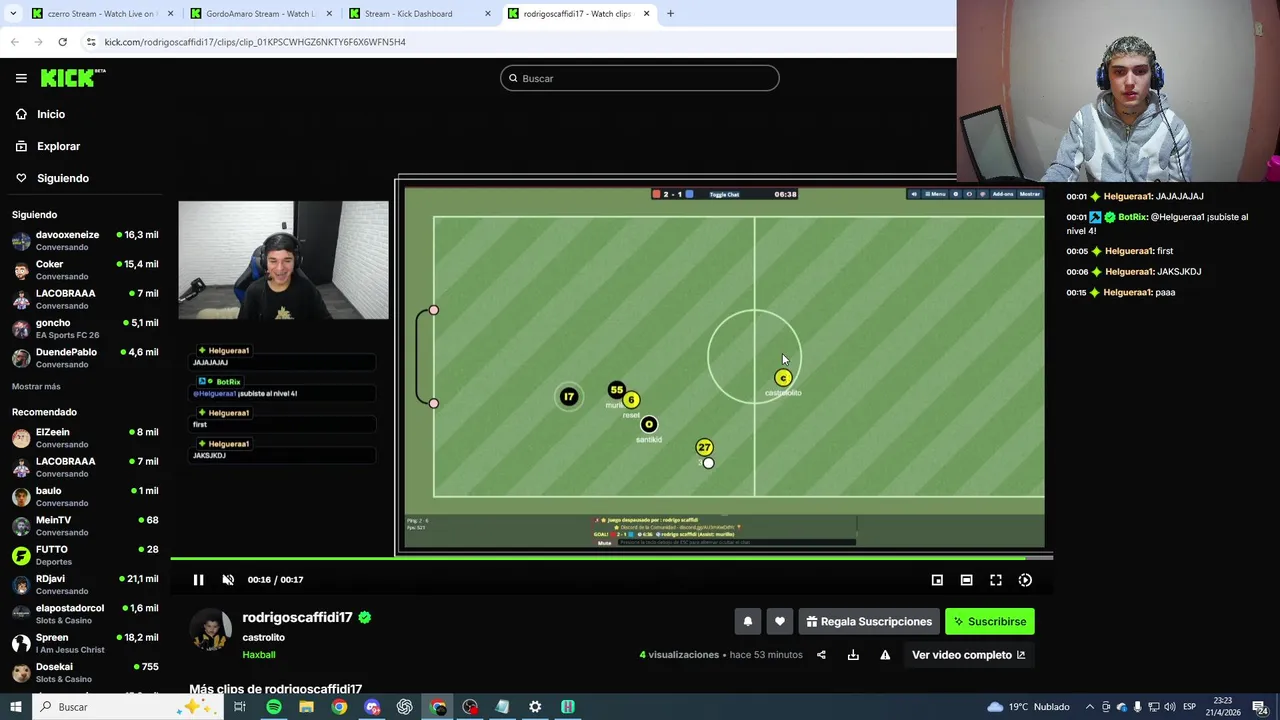Go back in browser history
The image size is (1280, 720).
point(14,42)
